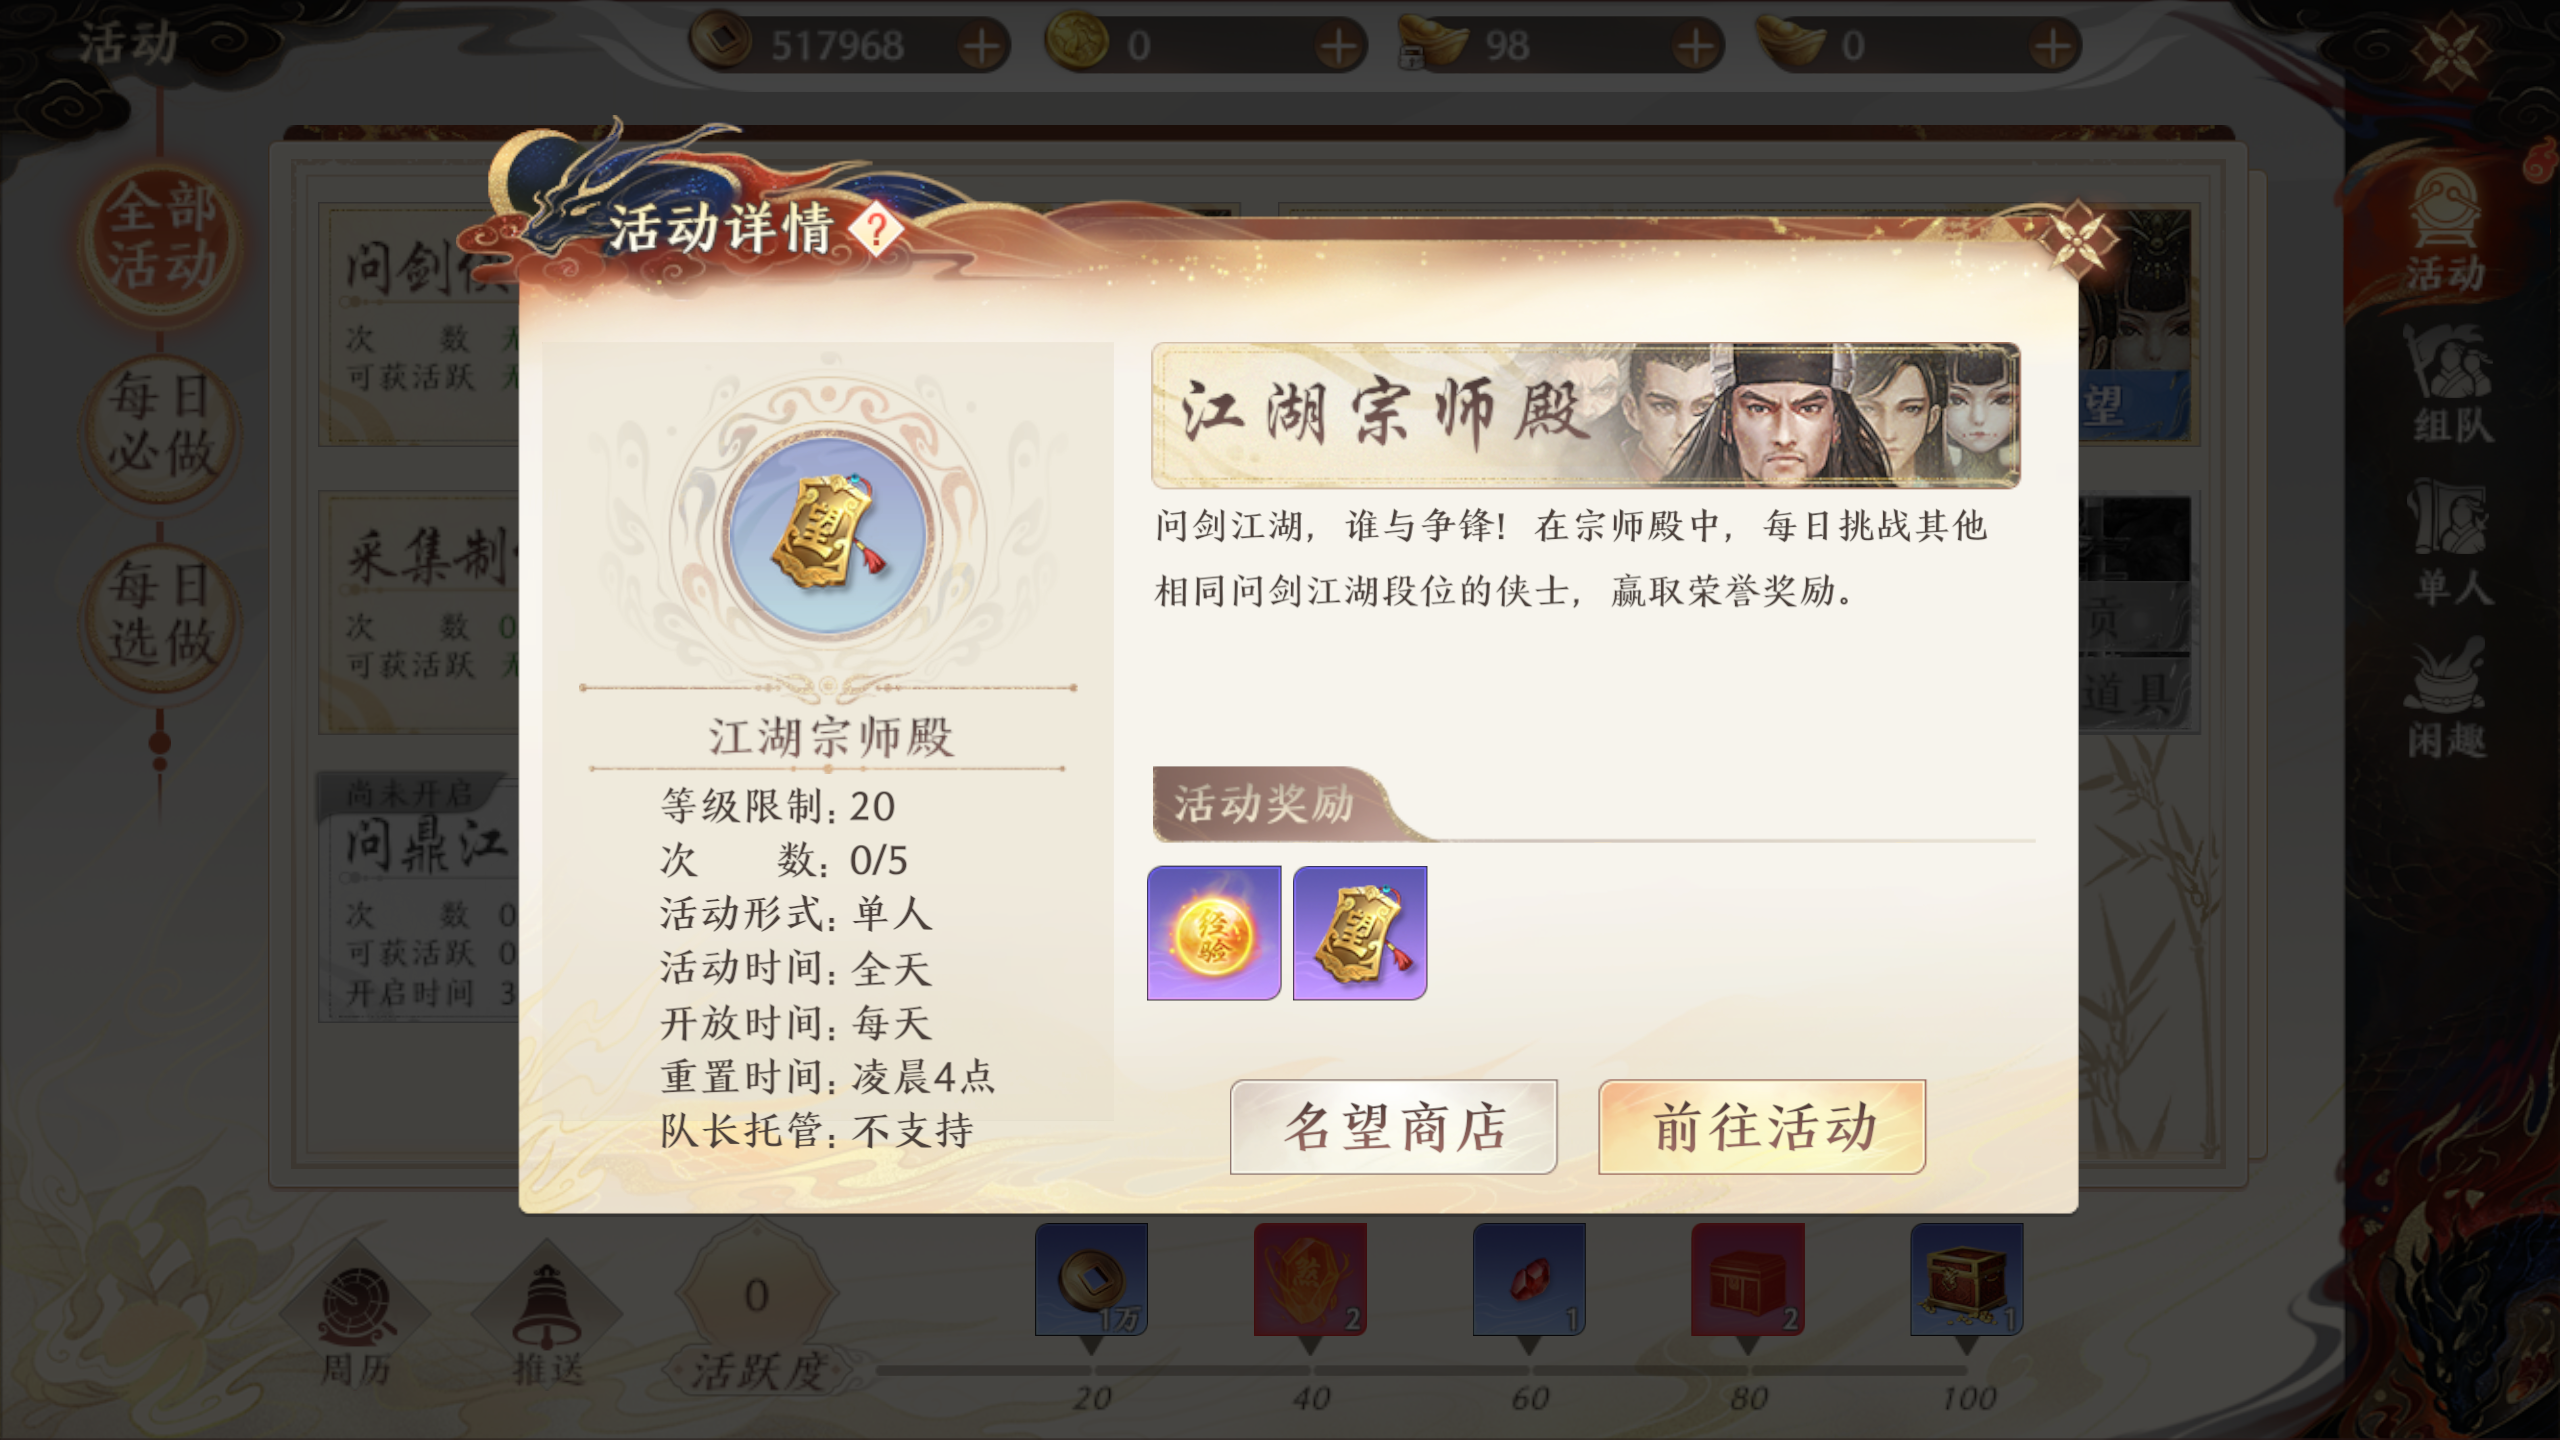Select the 每日选做 tab

[x=161, y=613]
